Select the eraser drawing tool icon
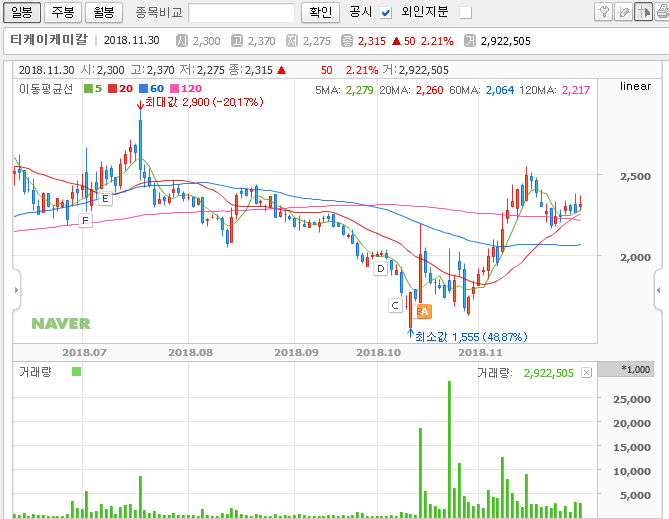The width and height of the screenshot is (669, 519). (x=623, y=12)
